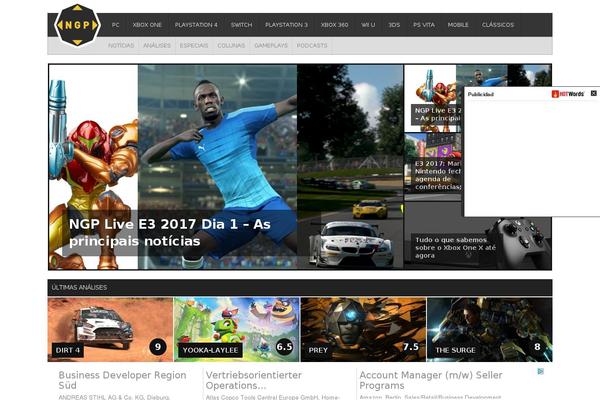The height and width of the screenshot is (400, 600).
Task: Open the YOOKA-LAYLEE review card
Action: [x=237, y=330]
